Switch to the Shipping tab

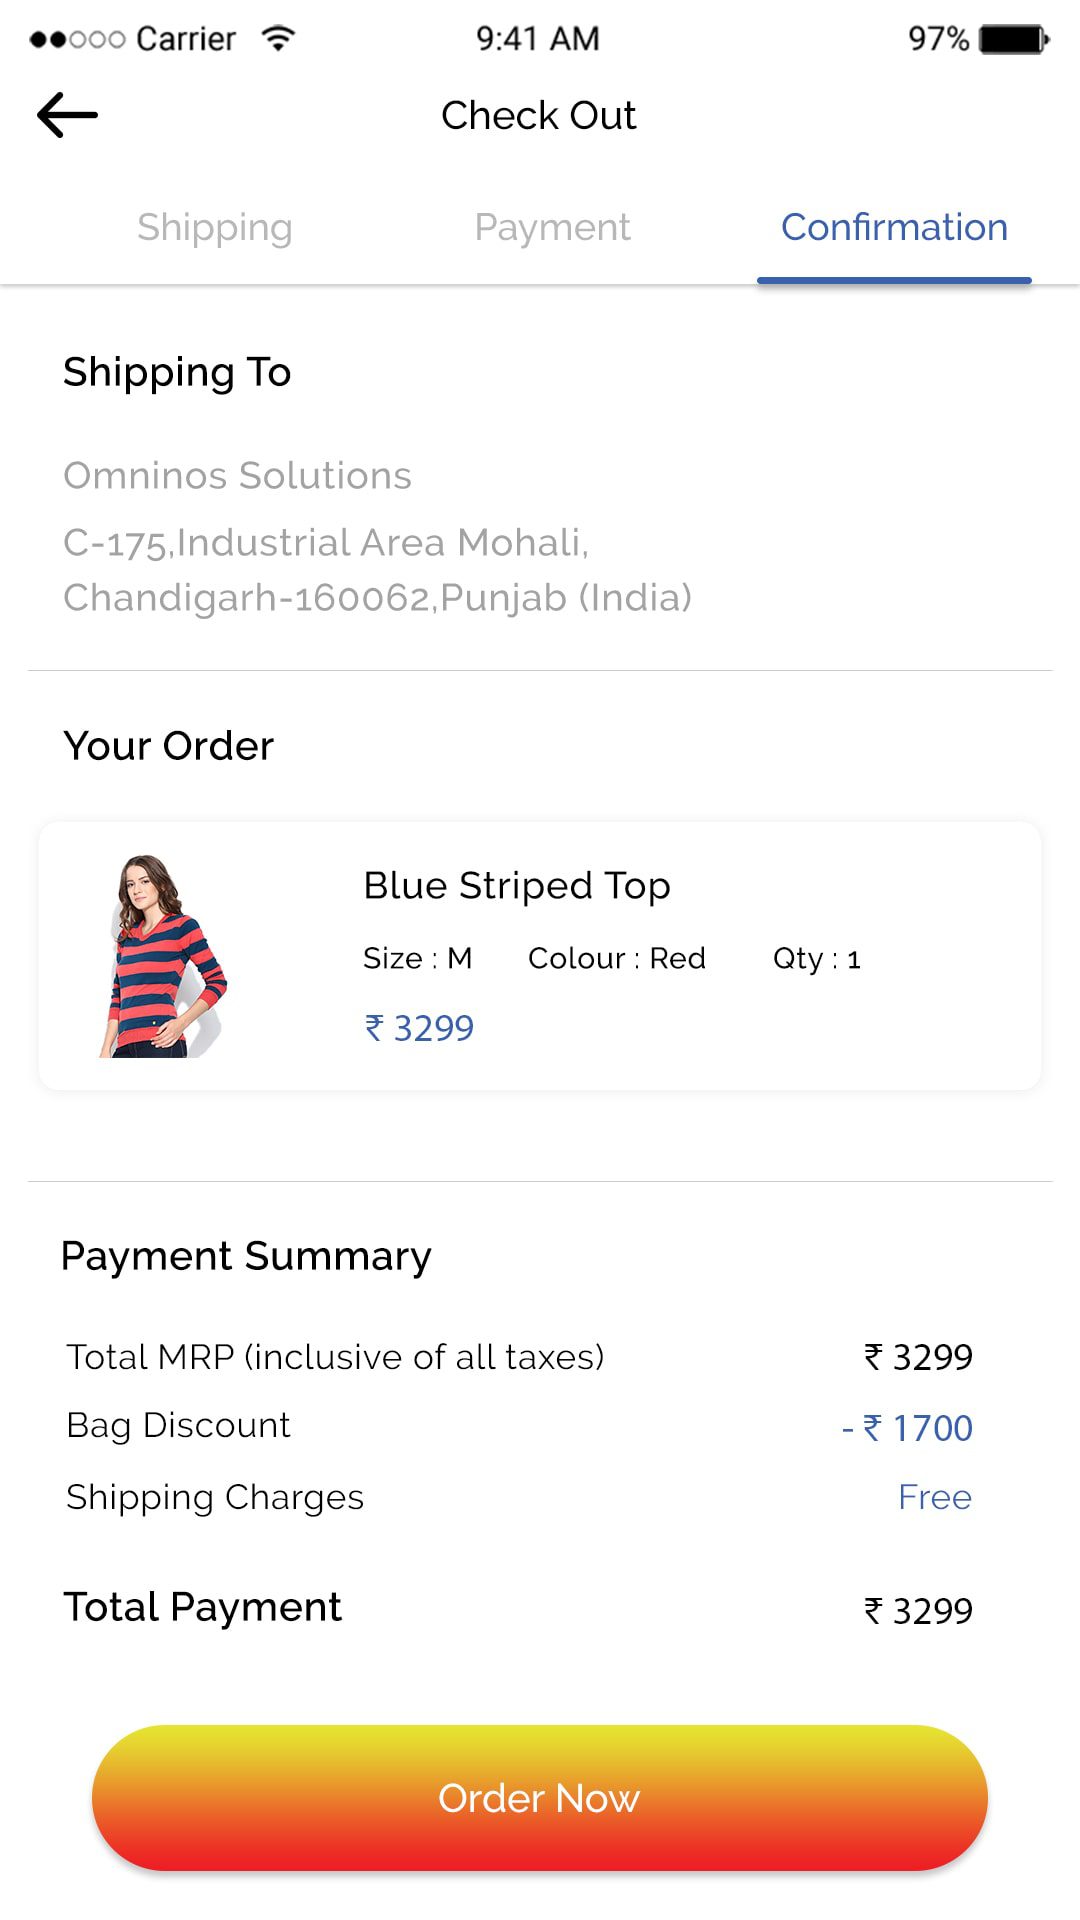tap(214, 228)
